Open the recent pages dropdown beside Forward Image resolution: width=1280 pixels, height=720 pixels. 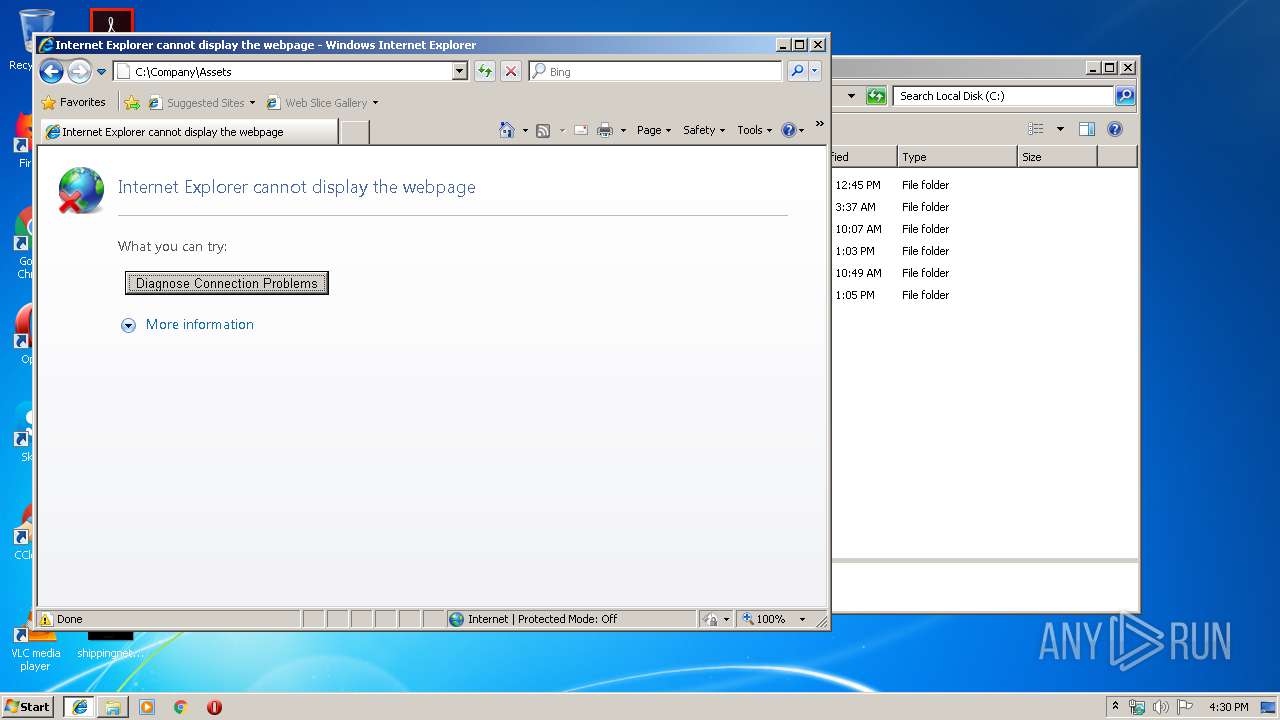point(101,72)
